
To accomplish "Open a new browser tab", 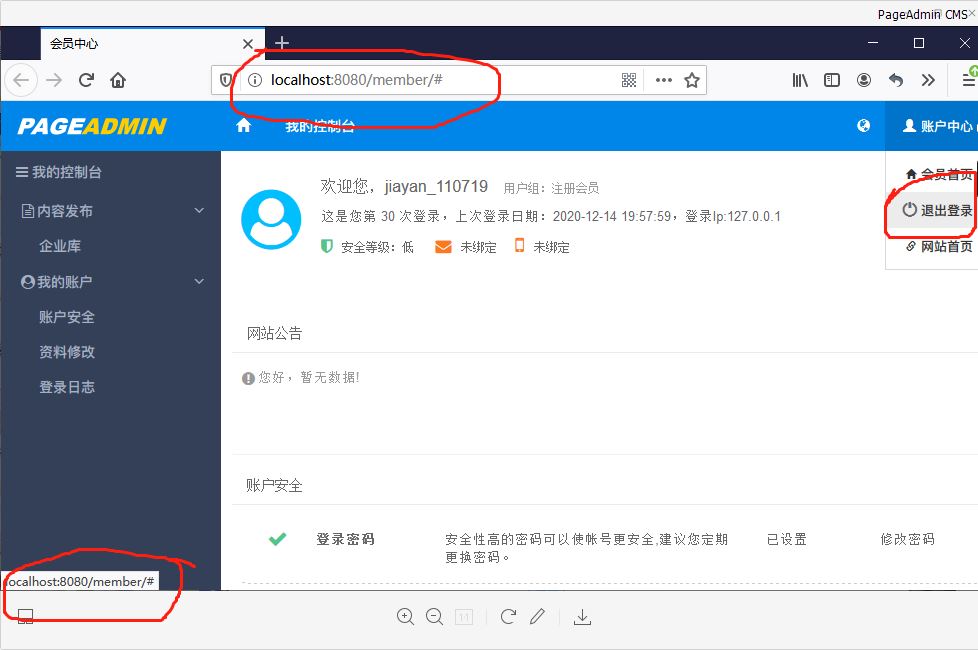I will [x=282, y=42].
